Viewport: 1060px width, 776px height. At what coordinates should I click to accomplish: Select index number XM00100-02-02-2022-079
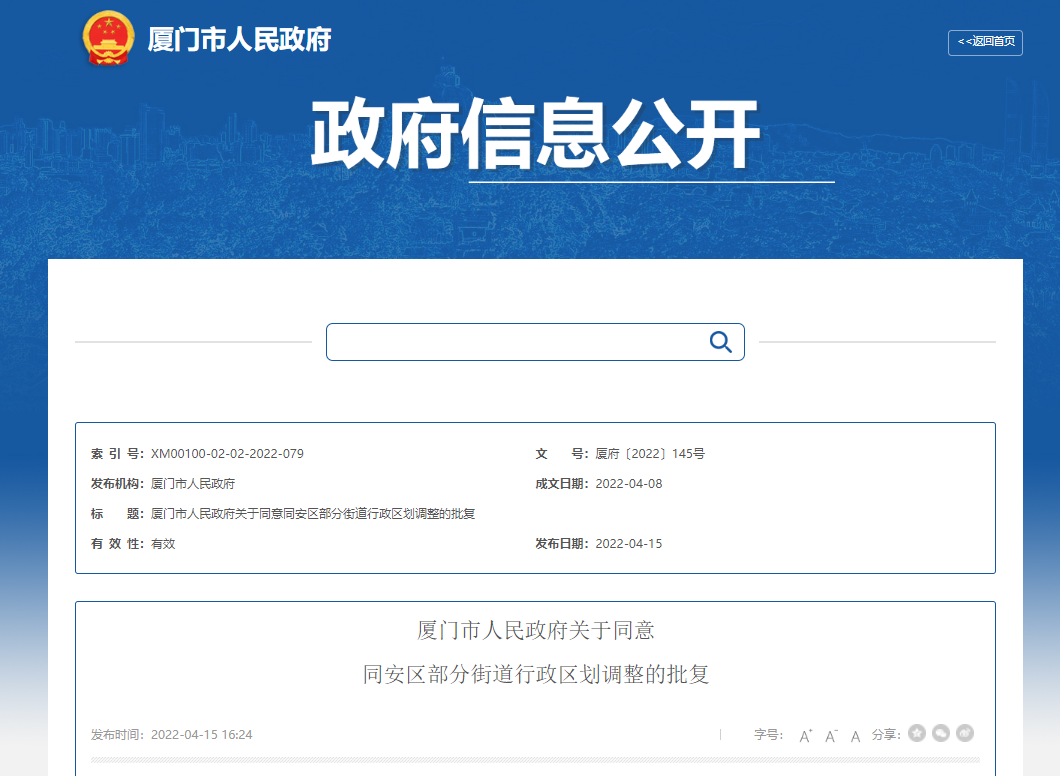tap(227, 454)
